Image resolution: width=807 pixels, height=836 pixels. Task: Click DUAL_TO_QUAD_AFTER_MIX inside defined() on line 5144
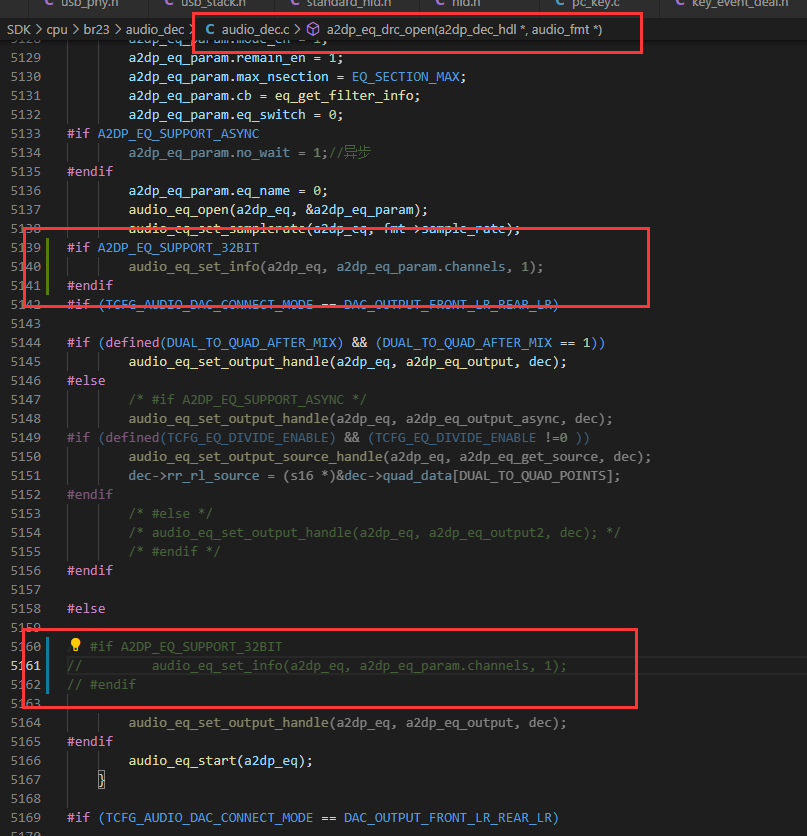pos(251,342)
